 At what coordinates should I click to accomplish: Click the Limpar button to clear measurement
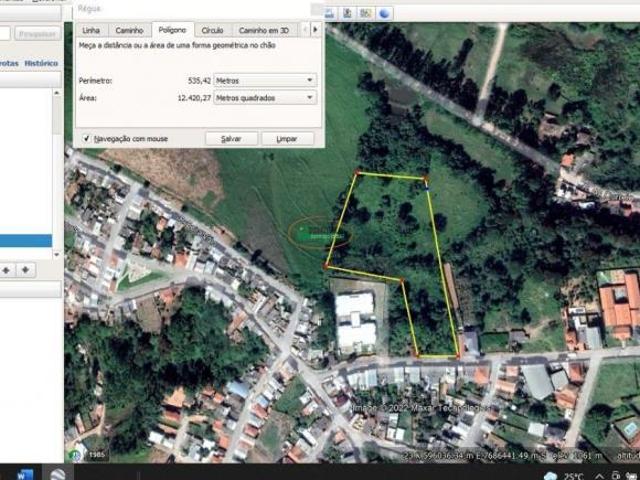(x=287, y=139)
